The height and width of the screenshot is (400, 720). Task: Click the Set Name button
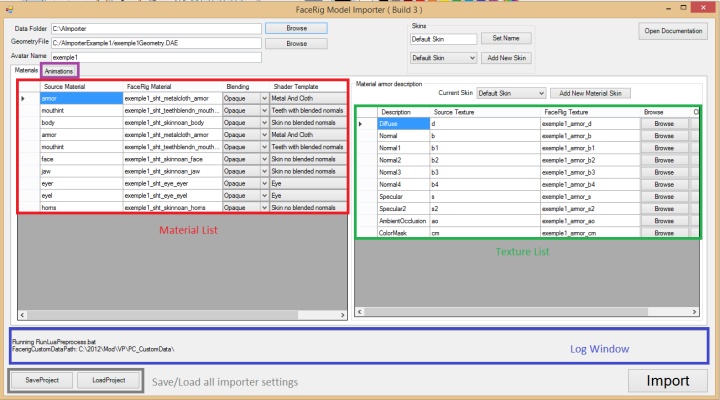[x=506, y=38]
